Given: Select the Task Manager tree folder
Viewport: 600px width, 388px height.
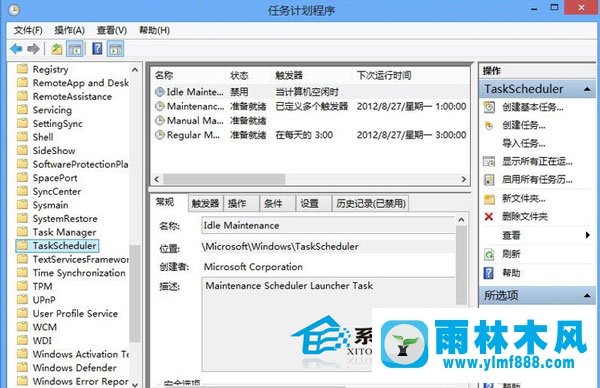Looking at the screenshot, I should 64,232.
